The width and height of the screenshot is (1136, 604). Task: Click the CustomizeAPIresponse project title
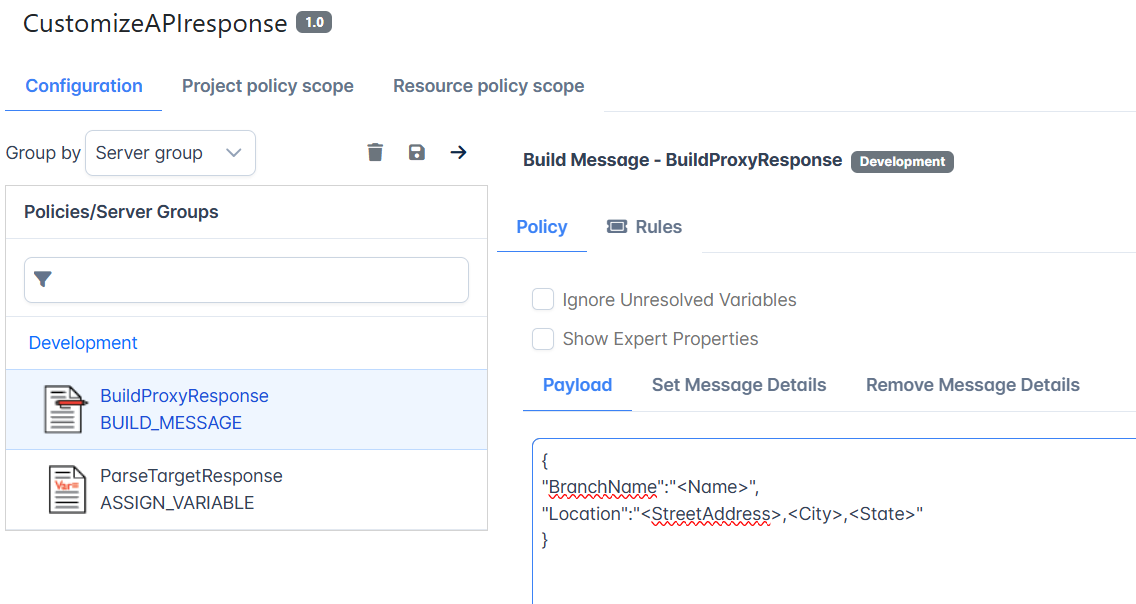tap(155, 23)
